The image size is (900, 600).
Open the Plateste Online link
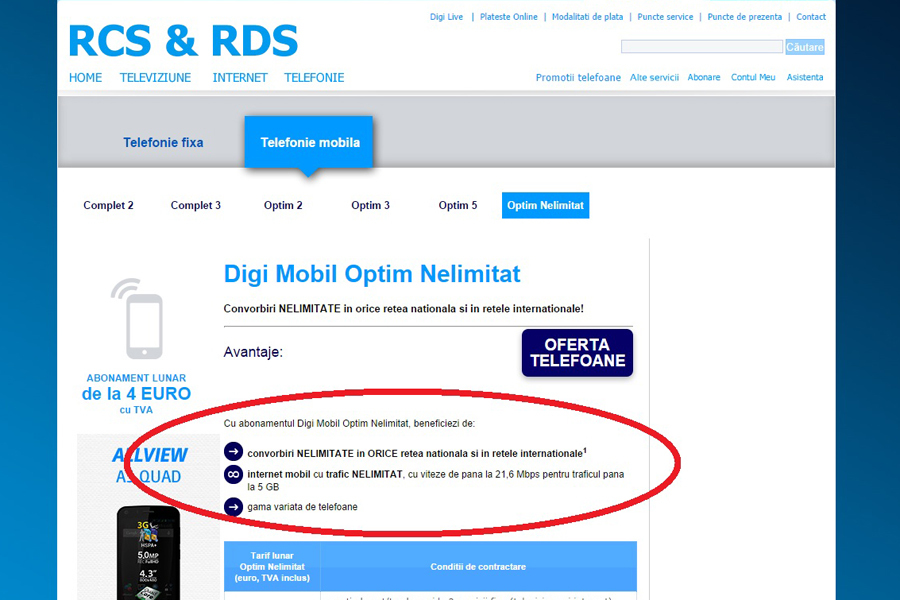point(509,17)
